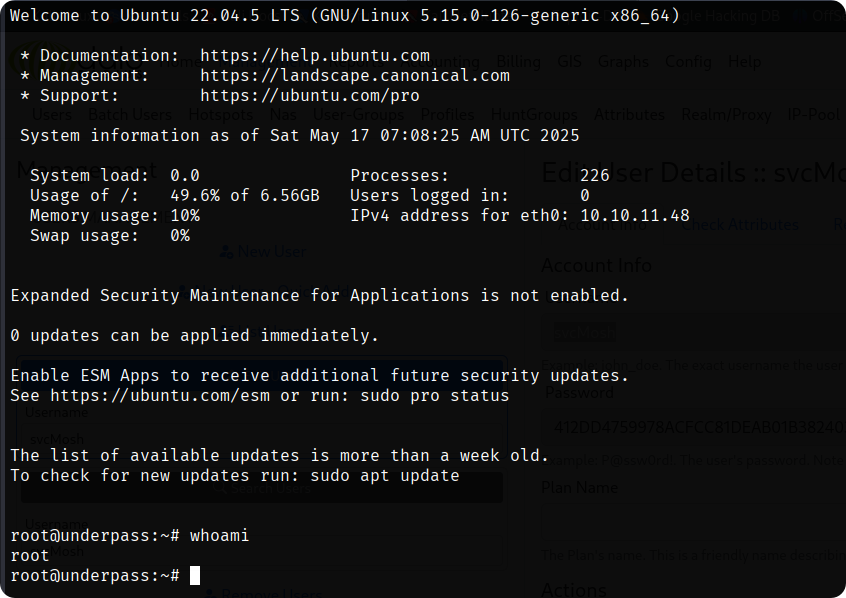The height and width of the screenshot is (598, 846).
Task: Click the terminal cursor at the last prompt
Action: pos(195,575)
